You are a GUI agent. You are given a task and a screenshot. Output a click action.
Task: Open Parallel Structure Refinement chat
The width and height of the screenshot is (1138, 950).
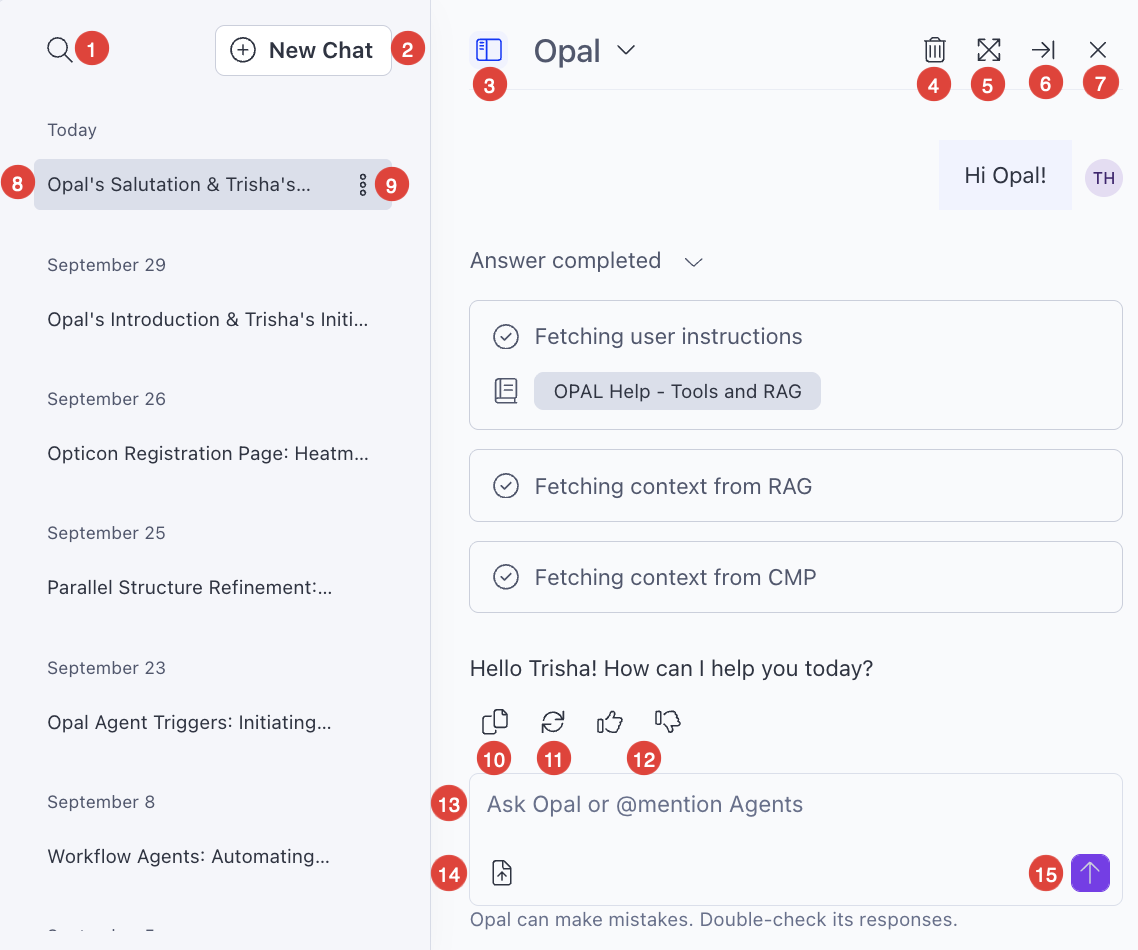pos(190,587)
